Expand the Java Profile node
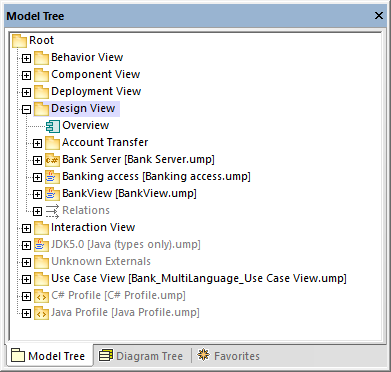 pos(26,314)
